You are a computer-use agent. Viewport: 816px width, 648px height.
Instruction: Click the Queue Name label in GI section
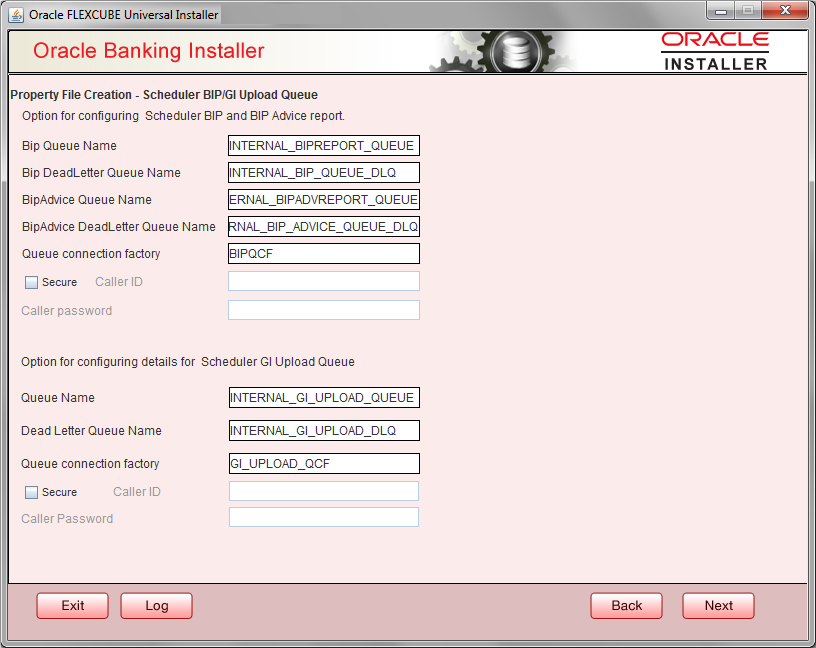(x=58, y=398)
